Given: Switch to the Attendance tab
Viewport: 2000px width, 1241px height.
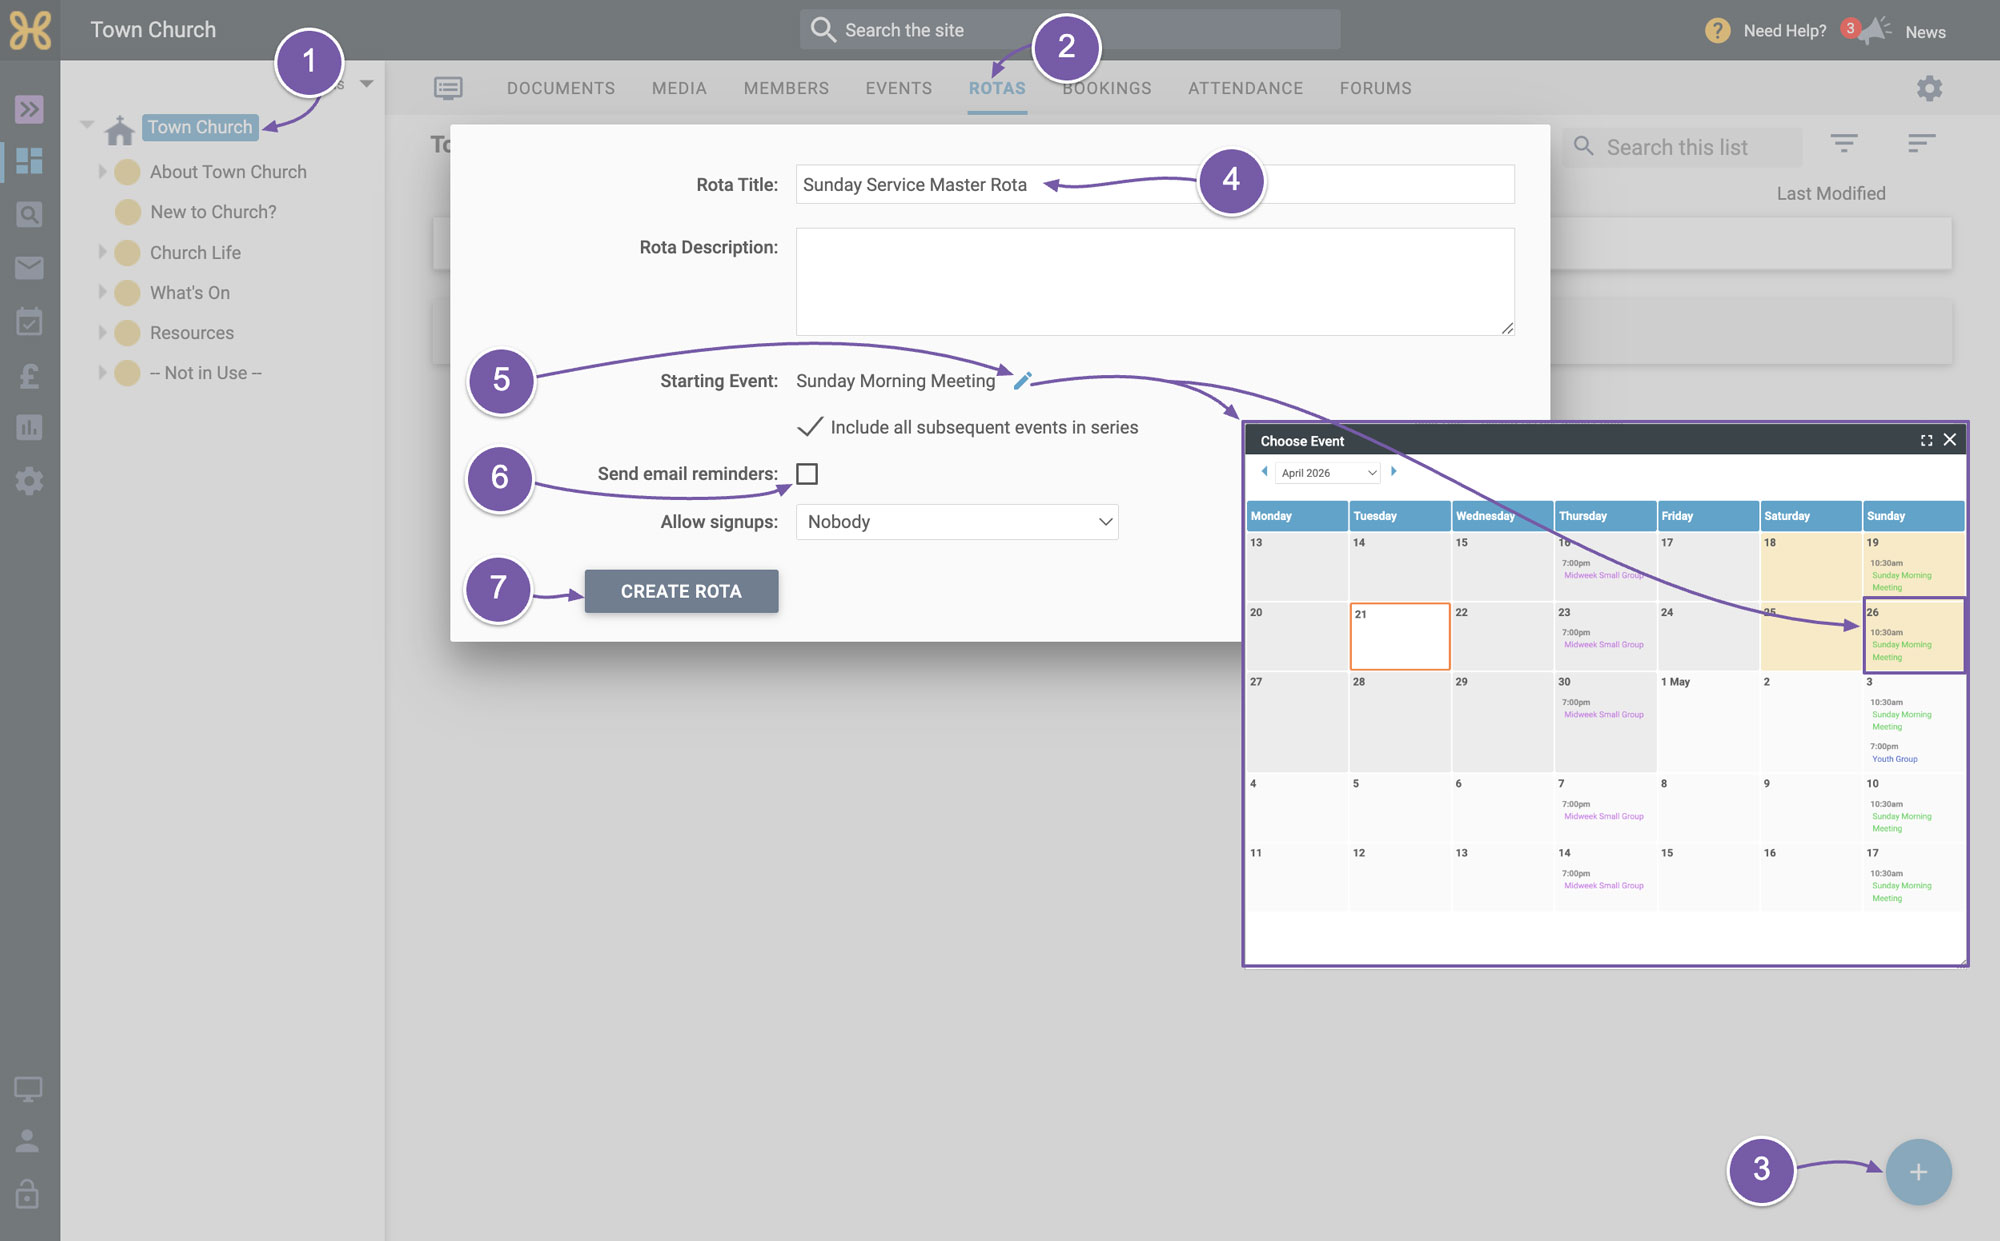Looking at the screenshot, I should tap(1246, 88).
